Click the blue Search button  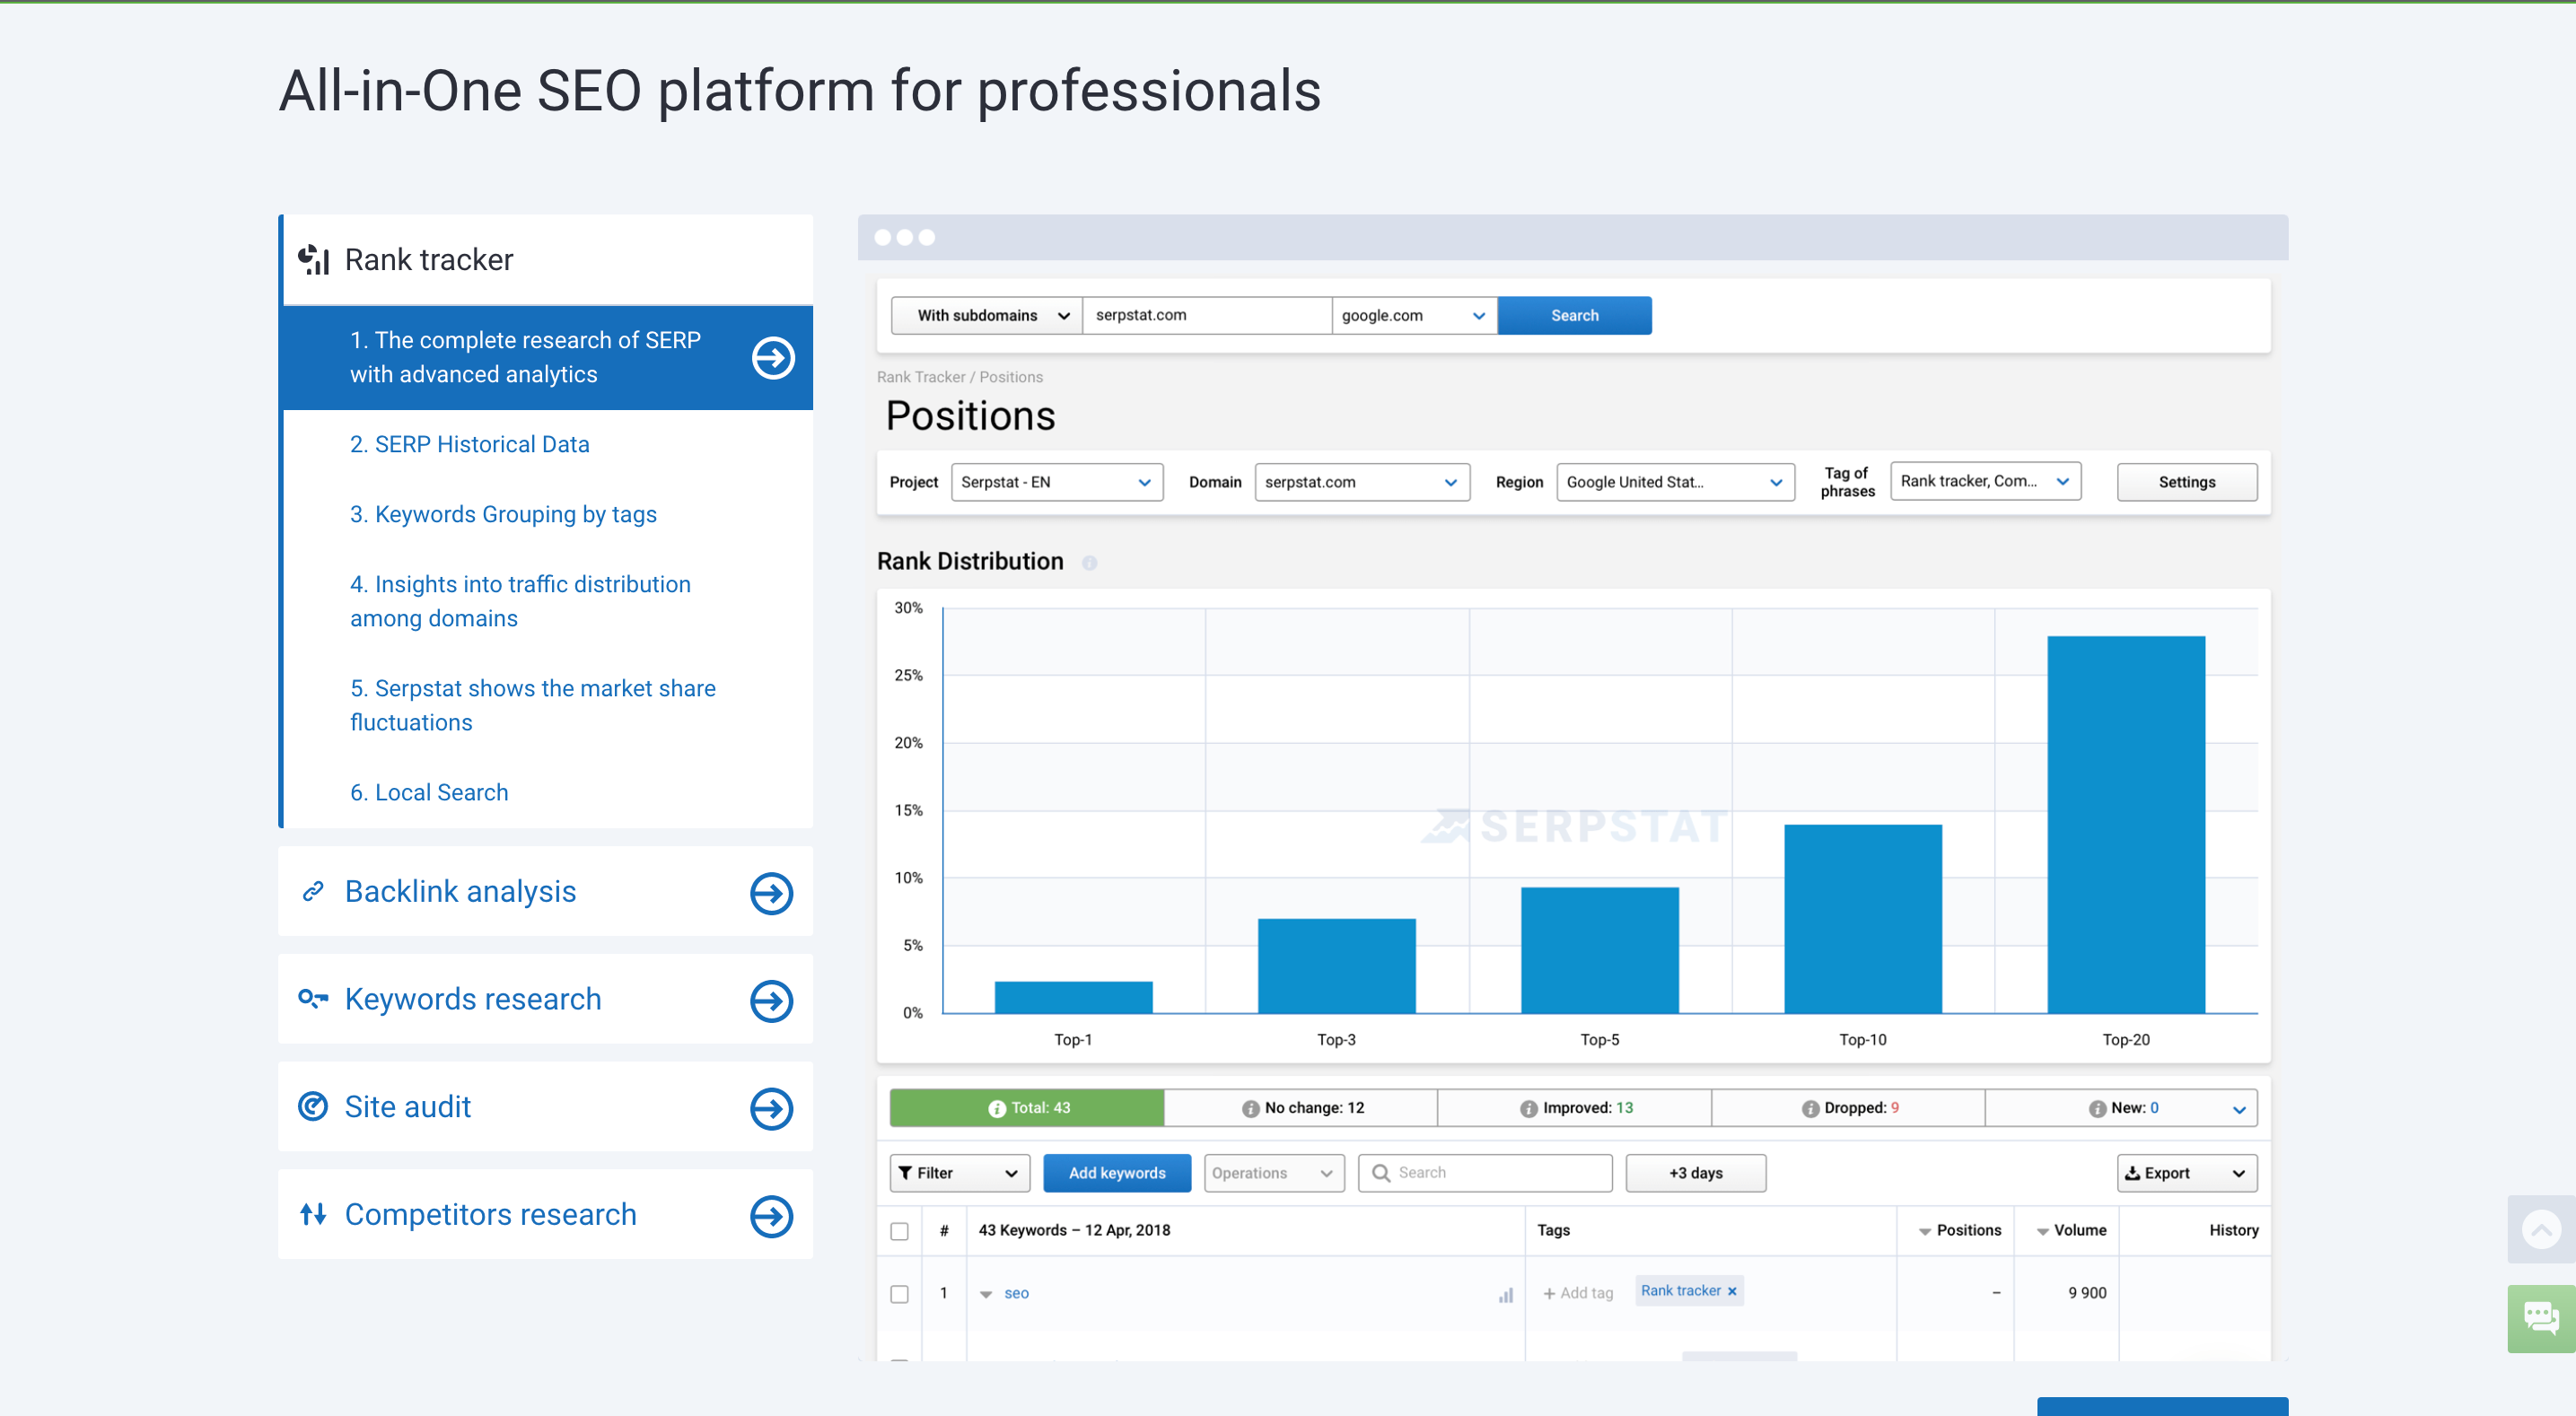point(1574,315)
